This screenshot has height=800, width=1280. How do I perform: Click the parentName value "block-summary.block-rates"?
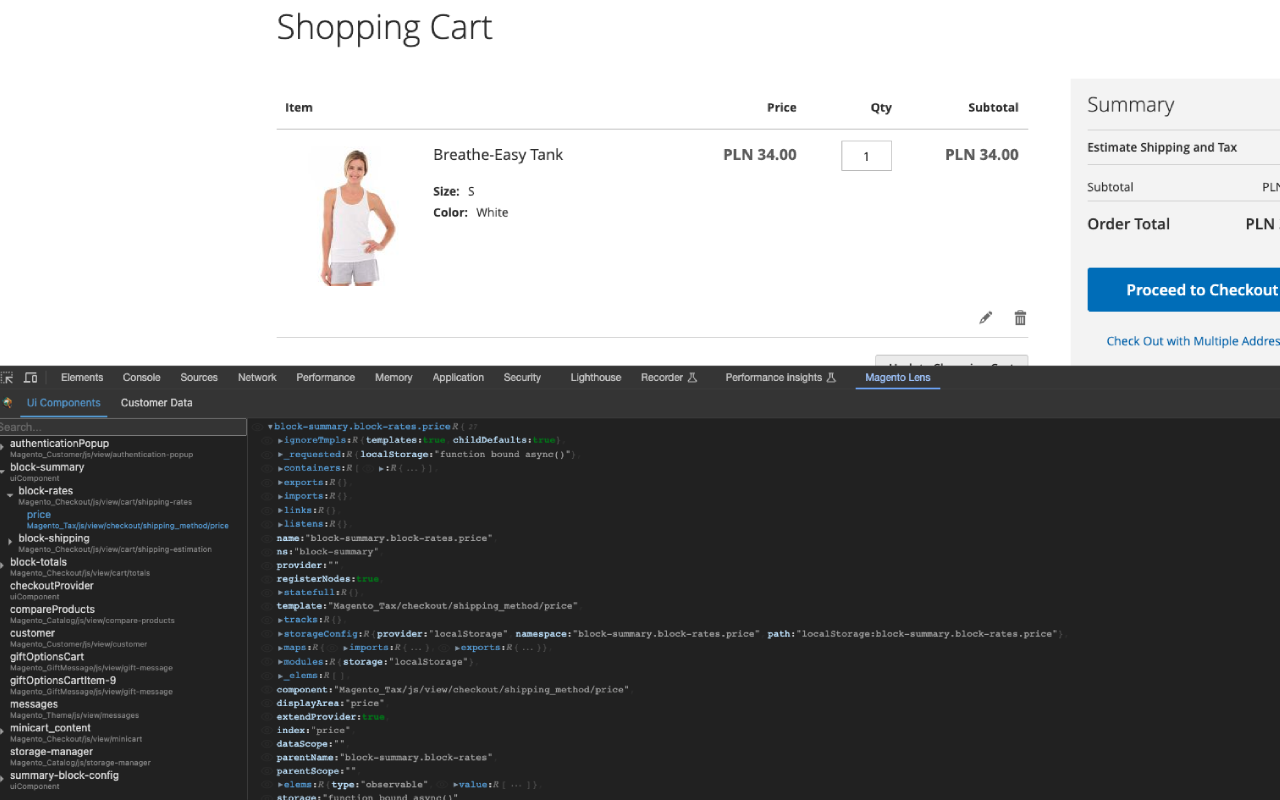pos(416,758)
